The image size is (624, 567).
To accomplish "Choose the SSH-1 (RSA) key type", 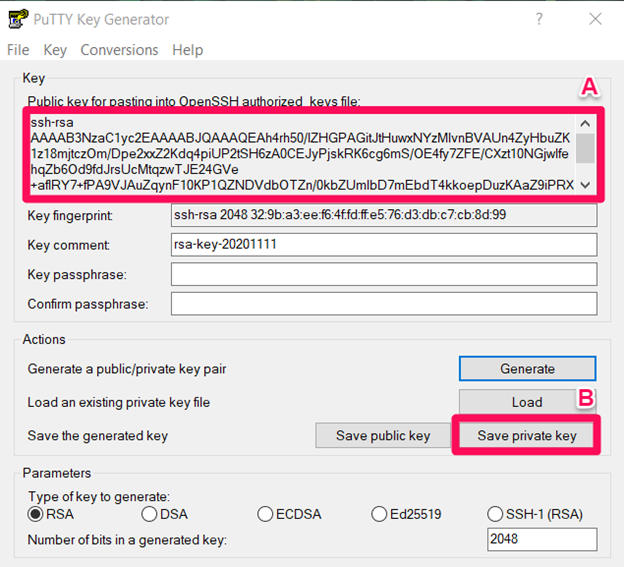I will [x=495, y=514].
